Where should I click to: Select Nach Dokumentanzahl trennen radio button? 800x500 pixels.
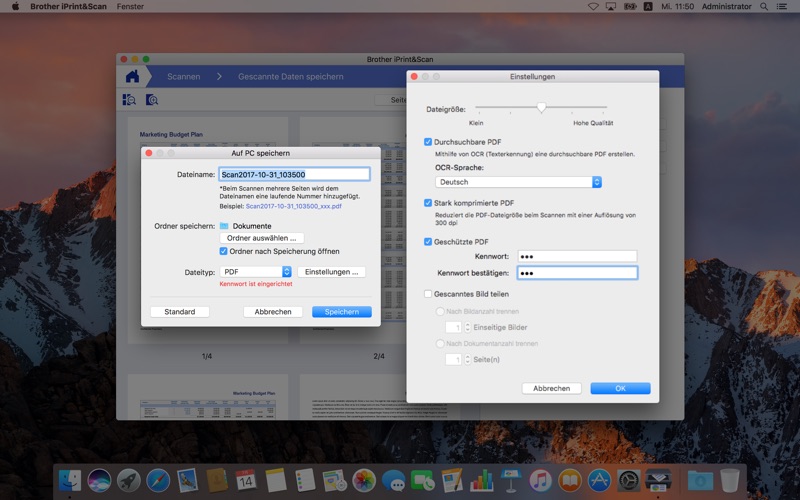440,343
